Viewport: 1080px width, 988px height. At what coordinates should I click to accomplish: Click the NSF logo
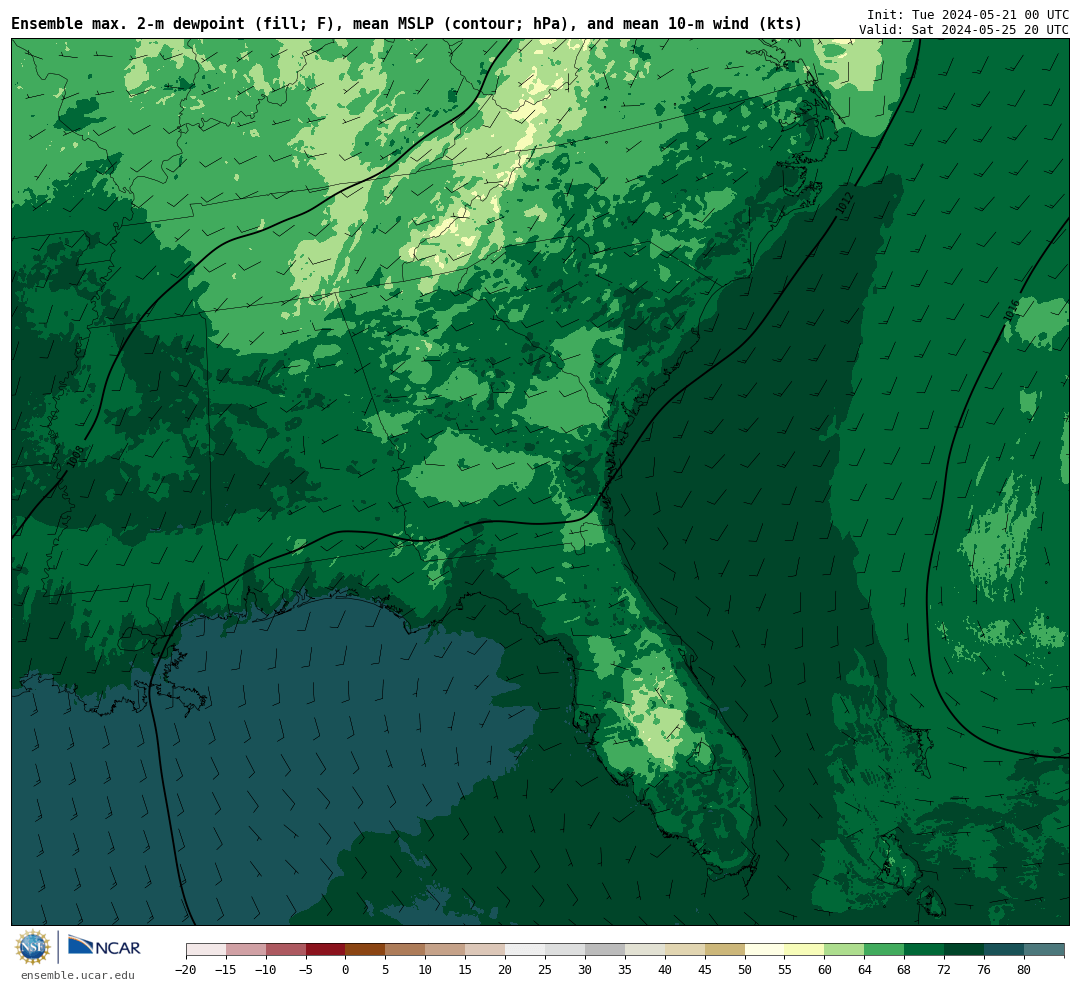click(x=33, y=947)
